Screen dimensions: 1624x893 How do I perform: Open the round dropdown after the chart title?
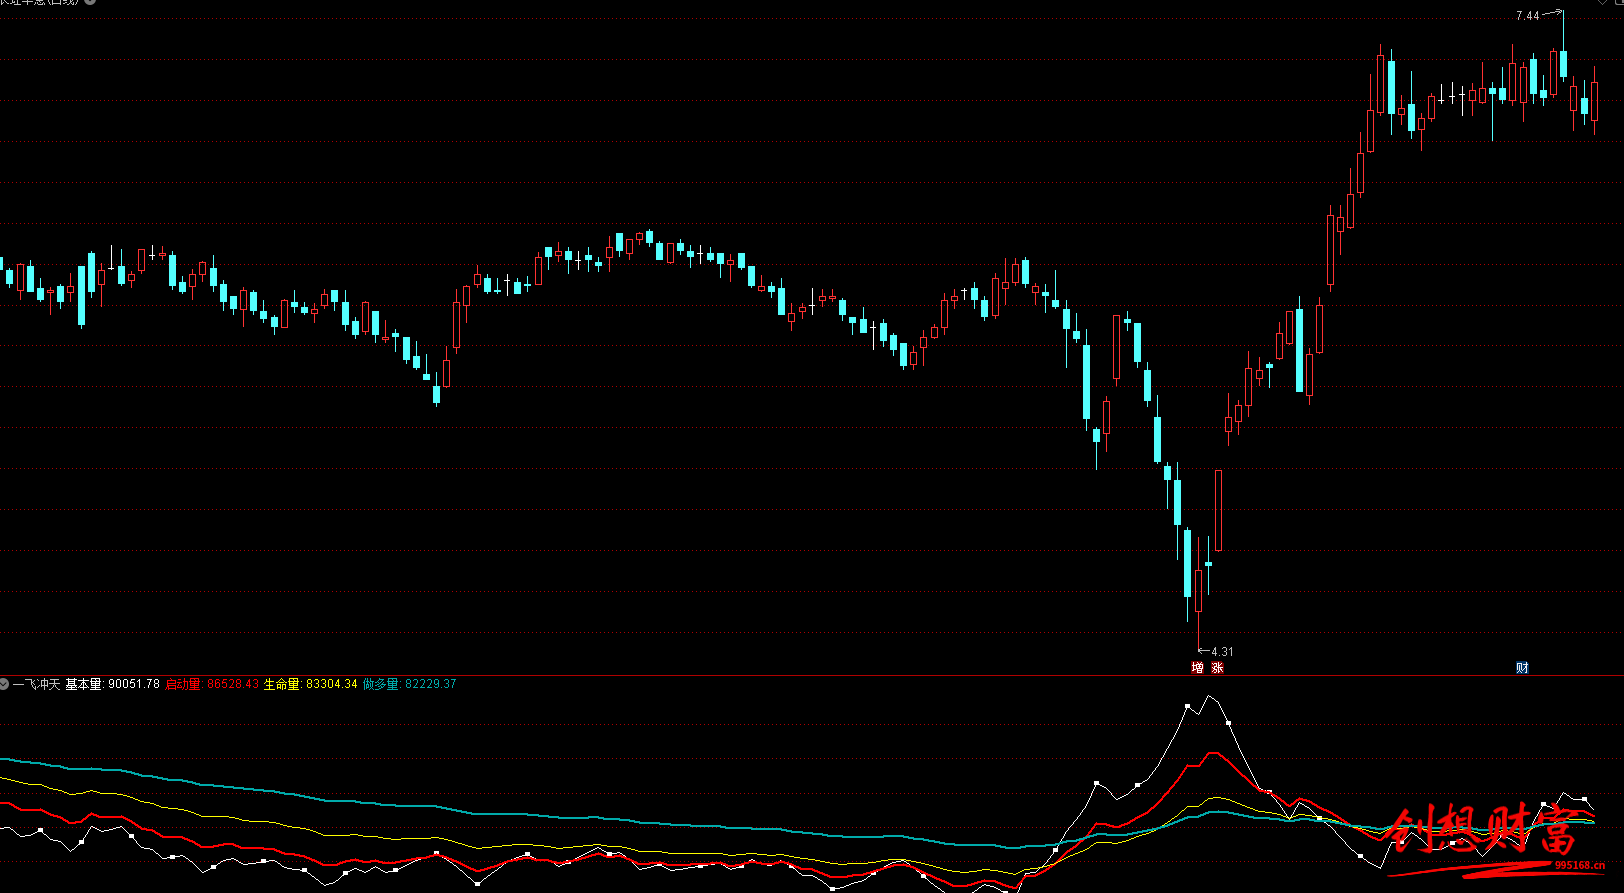(x=89, y=2)
